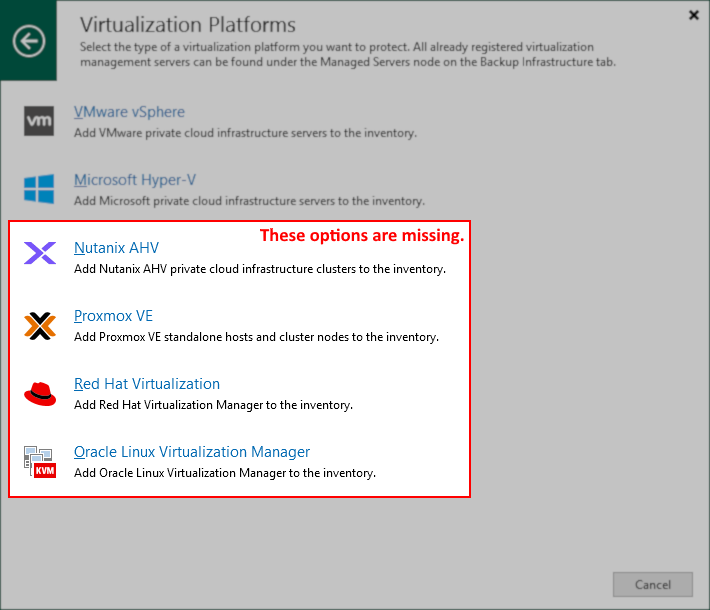Click the 'Select the type of a virtualization platform' text

pyautogui.click(x=348, y=54)
